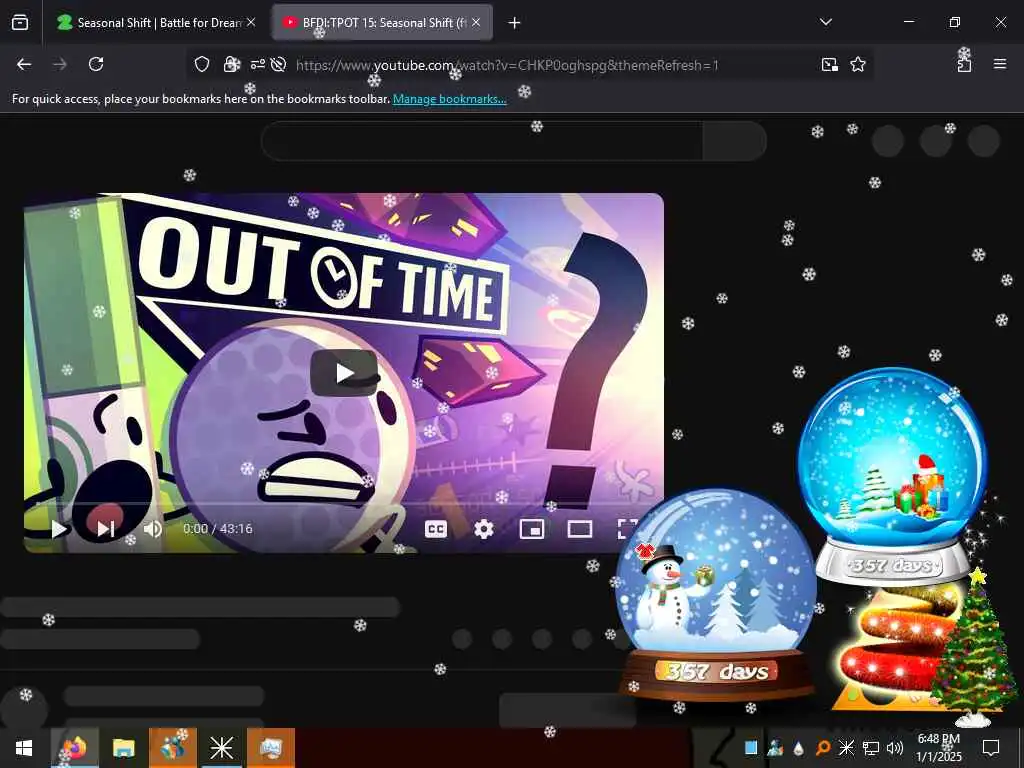Open the volume control in system tray

tap(895, 748)
